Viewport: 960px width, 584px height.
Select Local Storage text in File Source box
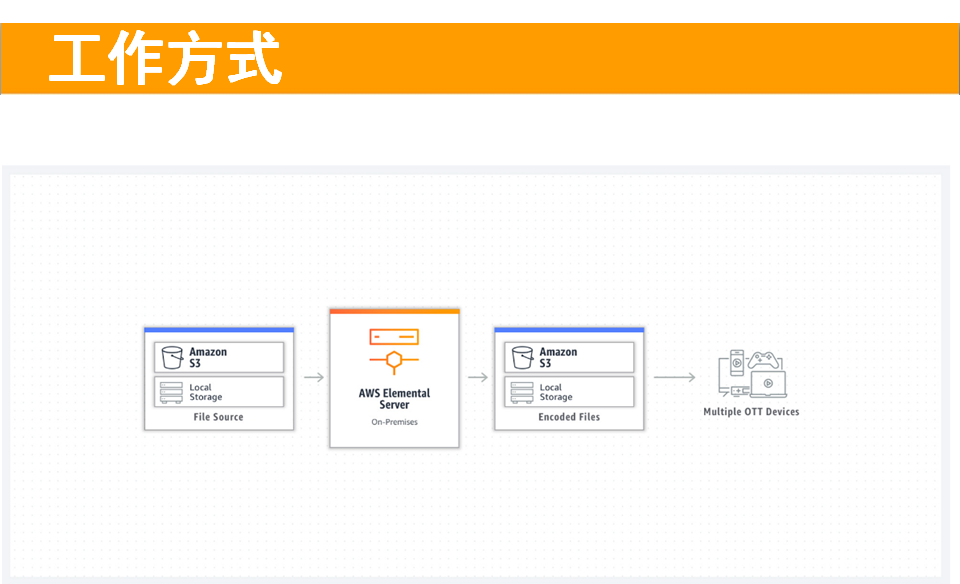tap(206, 392)
